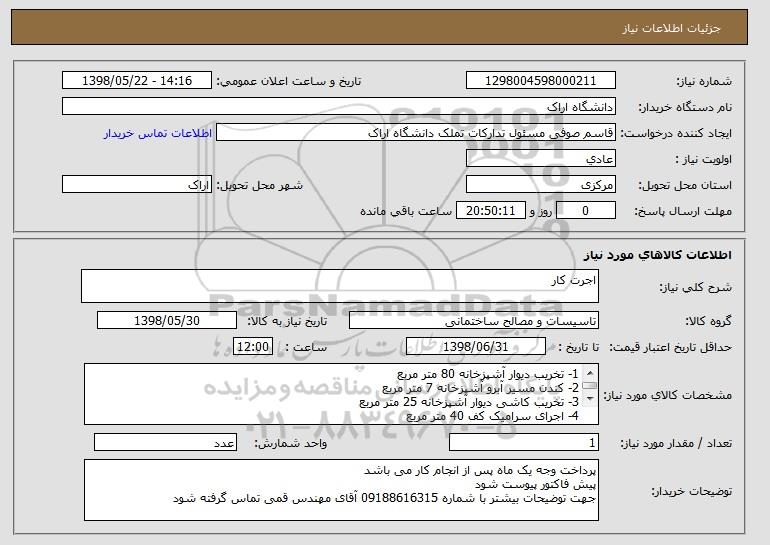Click the label ساعت باقی مانده
The width and height of the screenshot is (770, 545).
(406, 211)
